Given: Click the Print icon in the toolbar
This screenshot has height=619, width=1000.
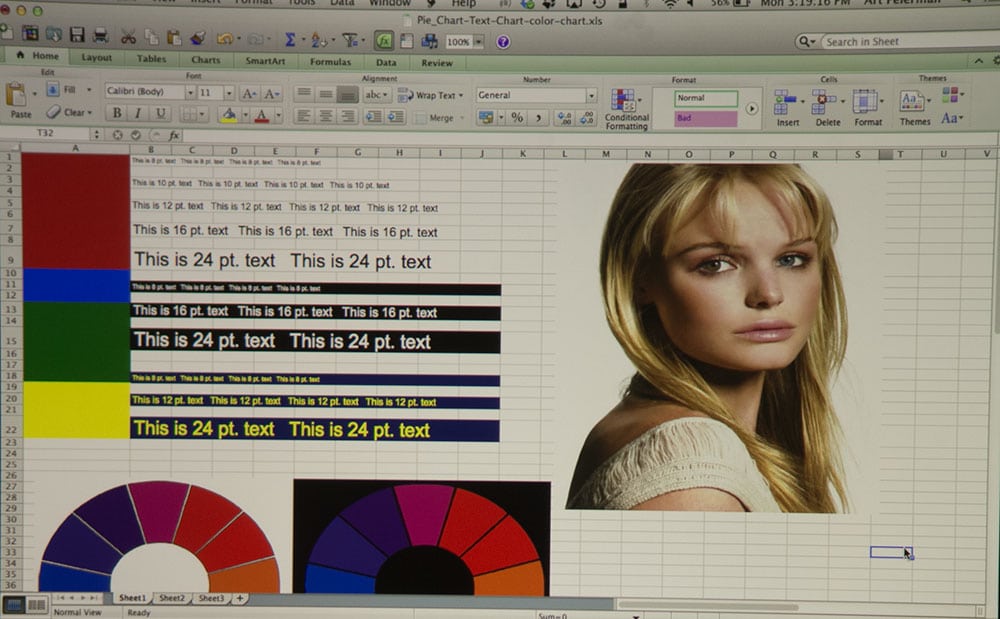Looking at the screenshot, I should (100, 35).
